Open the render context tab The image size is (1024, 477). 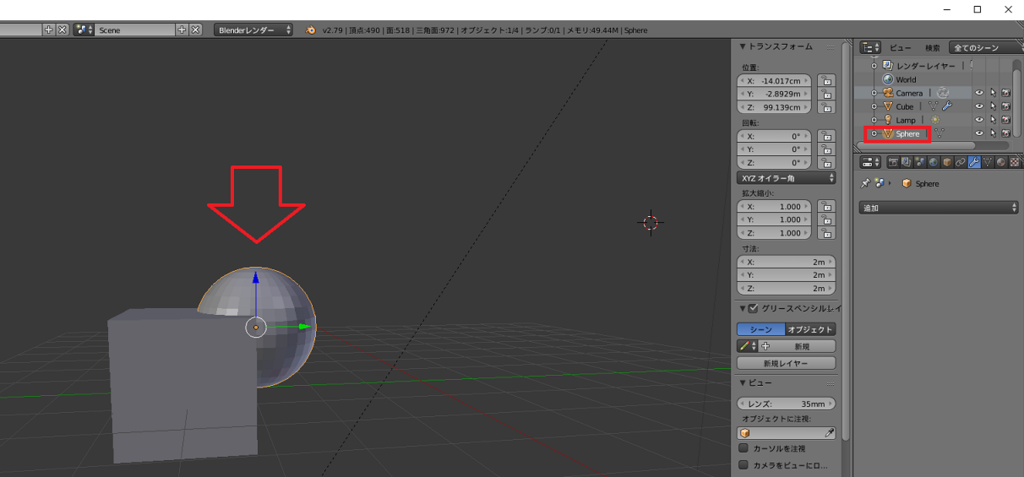(893, 162)
